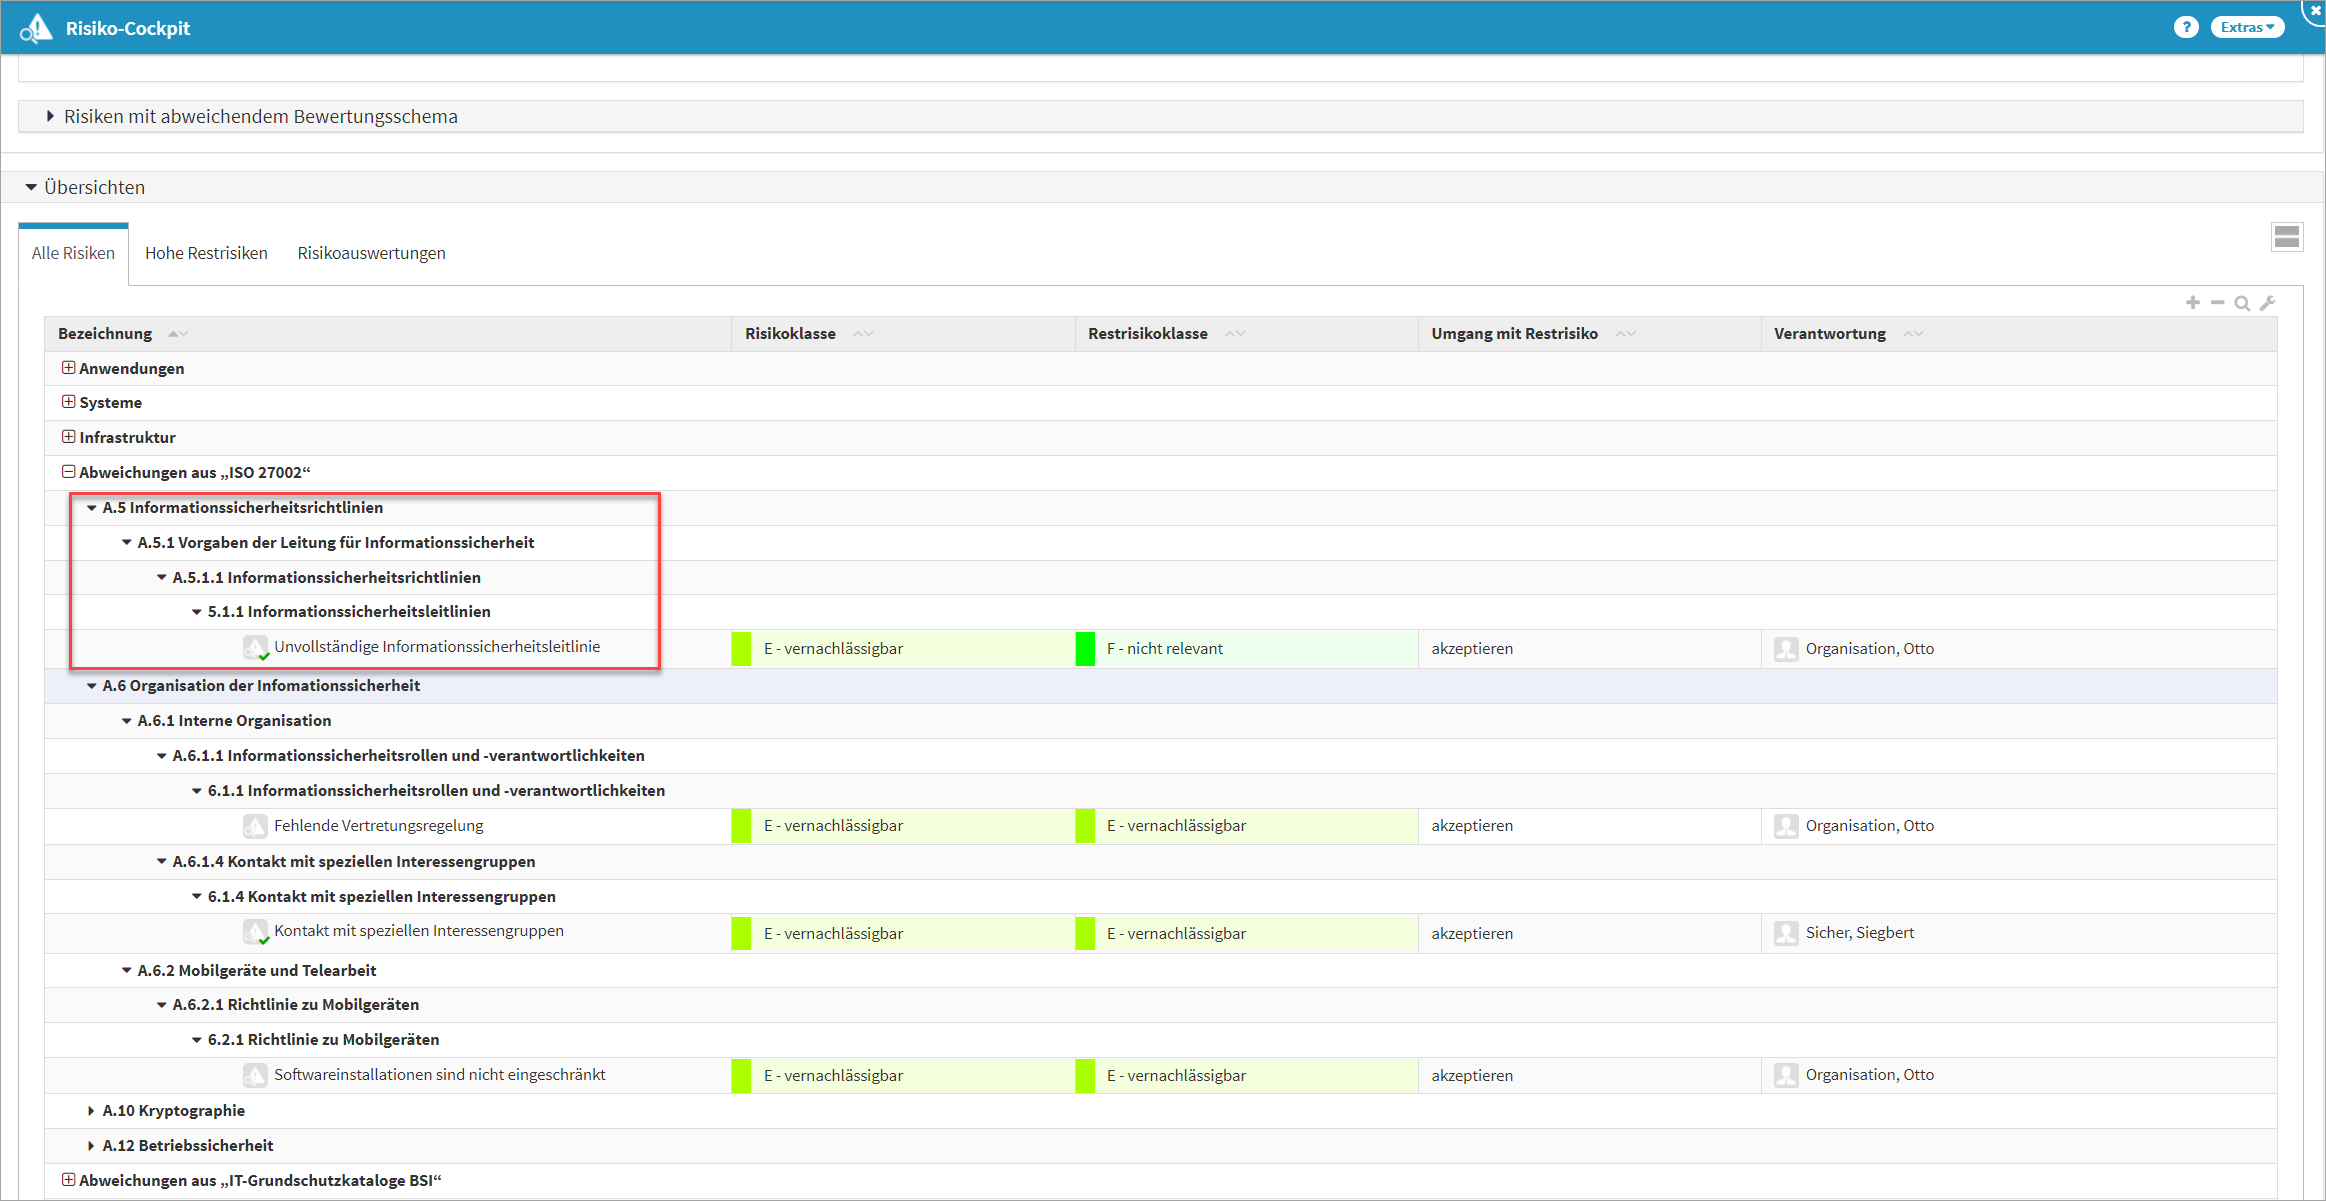Open table settings wrench icon

click(2267, 303)
